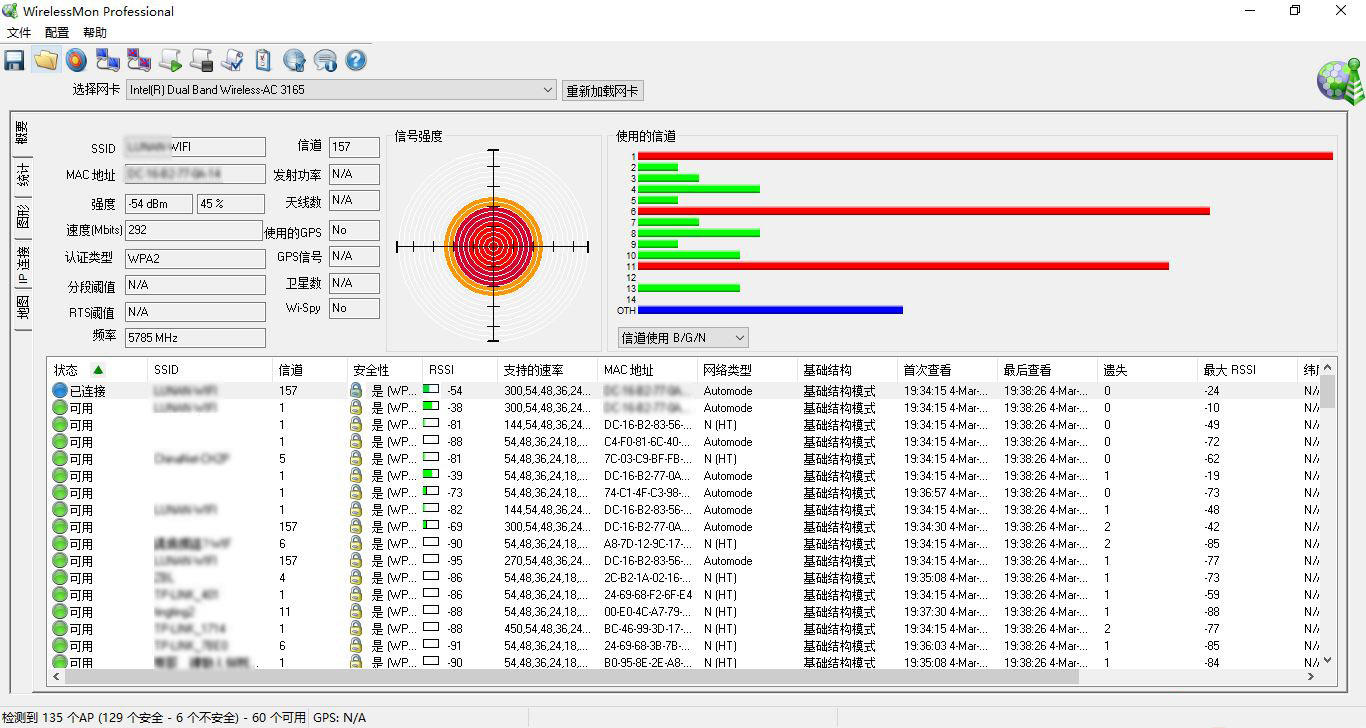The height and width of the screenshot is (728, 1366).
Task: Click the 信道 field showing 157
Action: 354,147
